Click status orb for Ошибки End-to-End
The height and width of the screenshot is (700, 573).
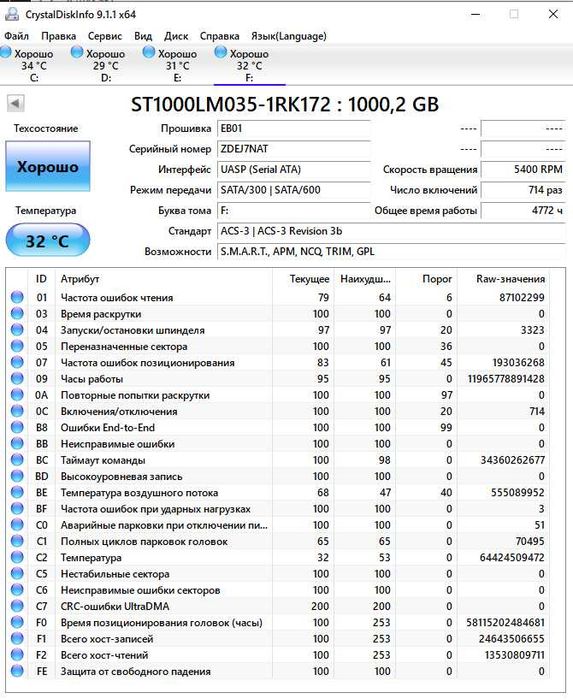[17, 427]
